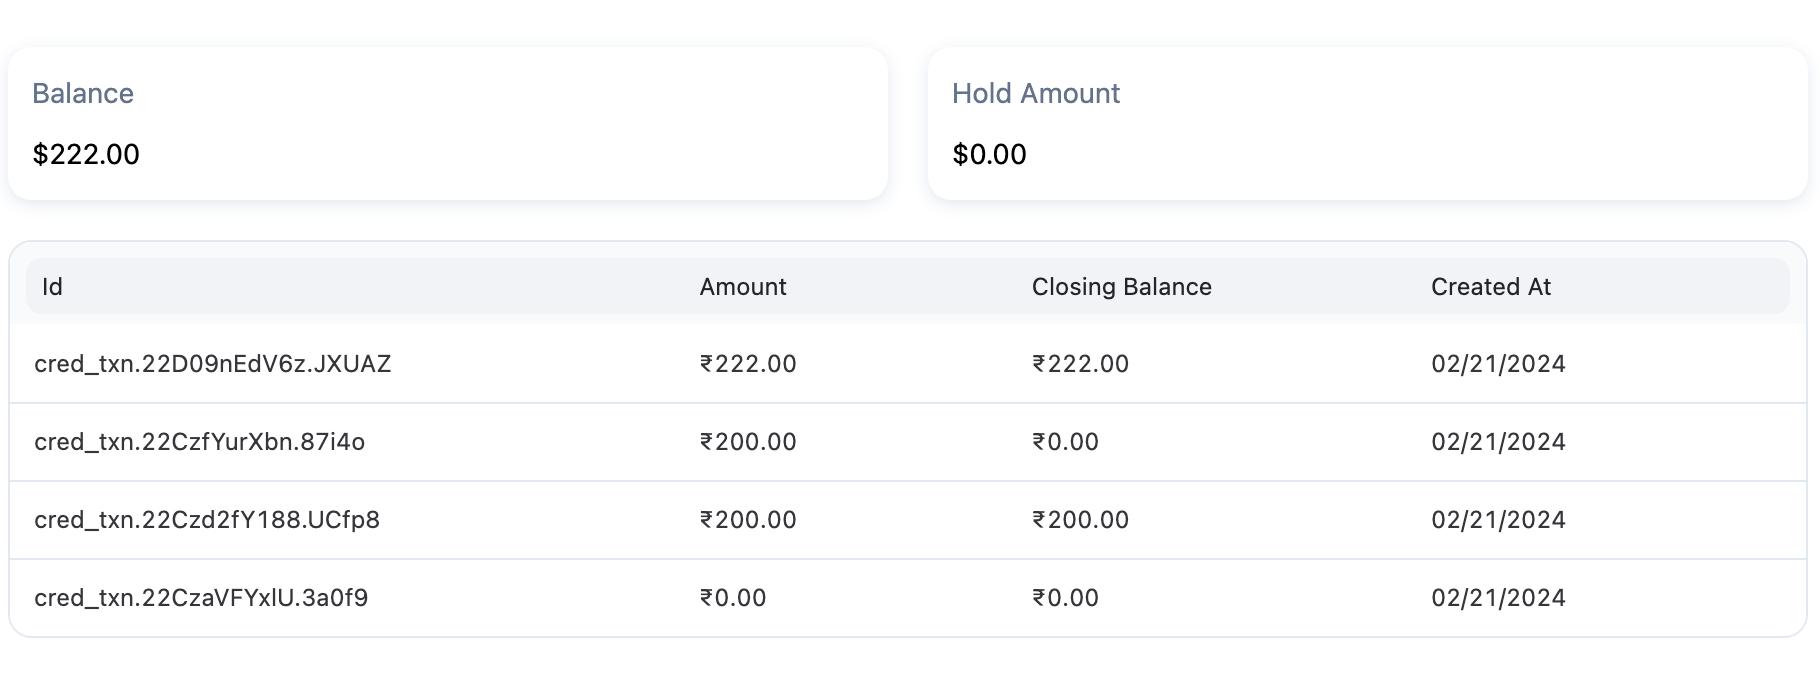Click the last row's 02/21/2024 date
The image size is (1820, 690).
[1498, 598]
